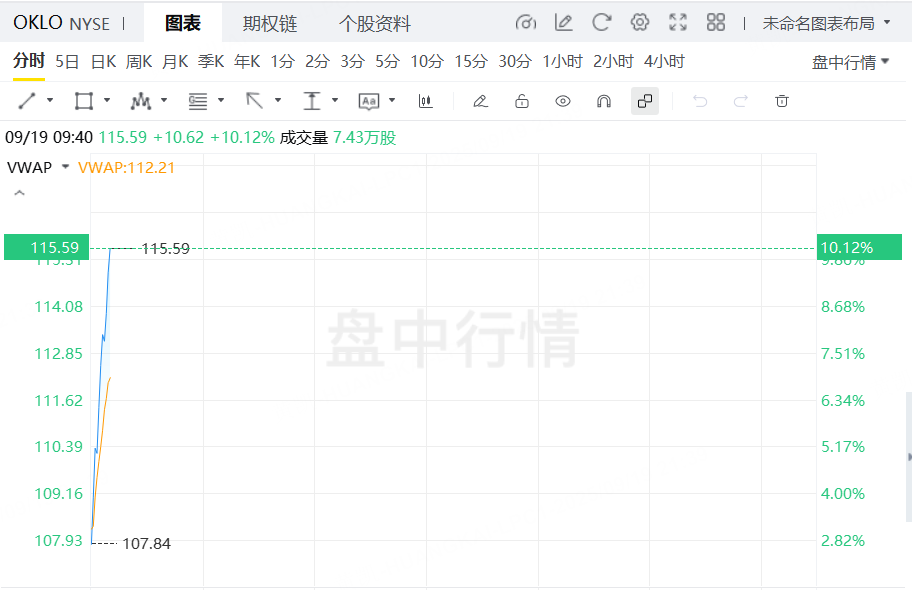Select the 1小时 timeframe
The height and width of the screenshot is (590, 912).
point(562,61)
